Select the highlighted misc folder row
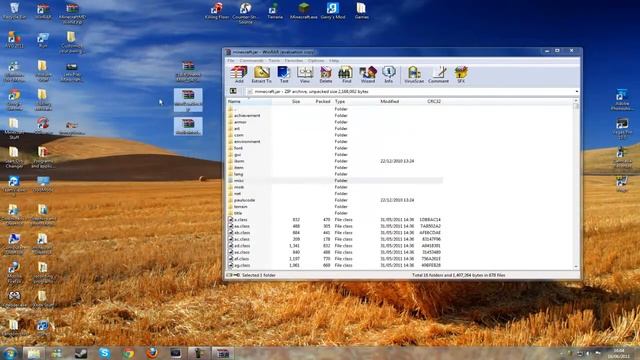 point(335,180)
